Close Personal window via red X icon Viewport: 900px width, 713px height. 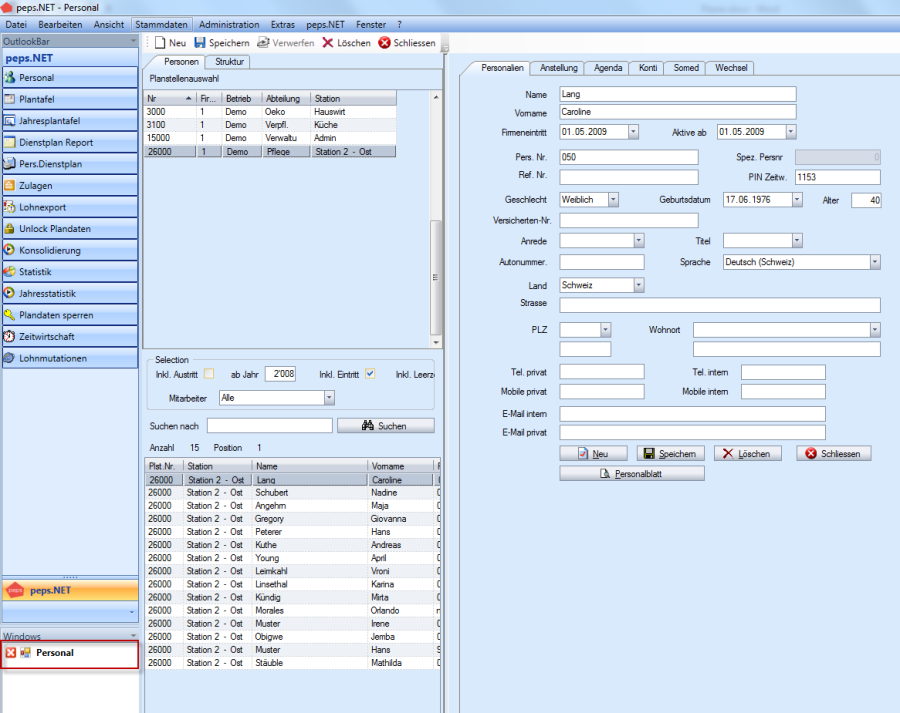11,653
